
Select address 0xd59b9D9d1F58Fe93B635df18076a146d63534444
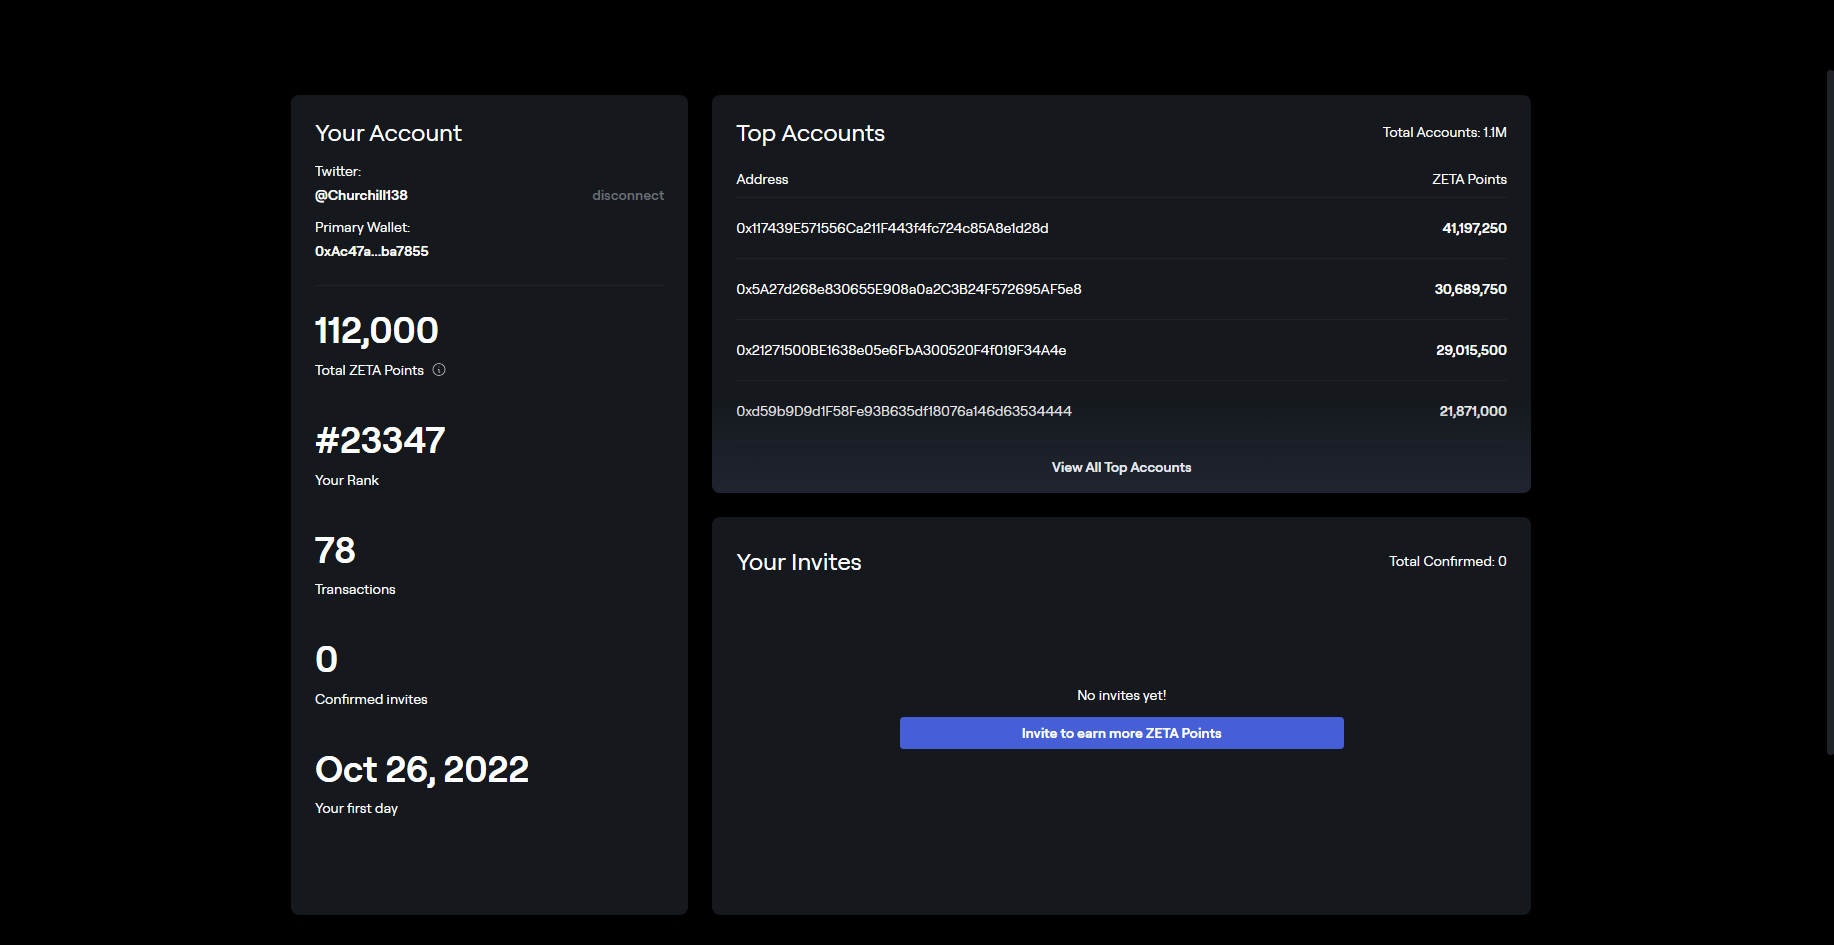tap(904, 411)
